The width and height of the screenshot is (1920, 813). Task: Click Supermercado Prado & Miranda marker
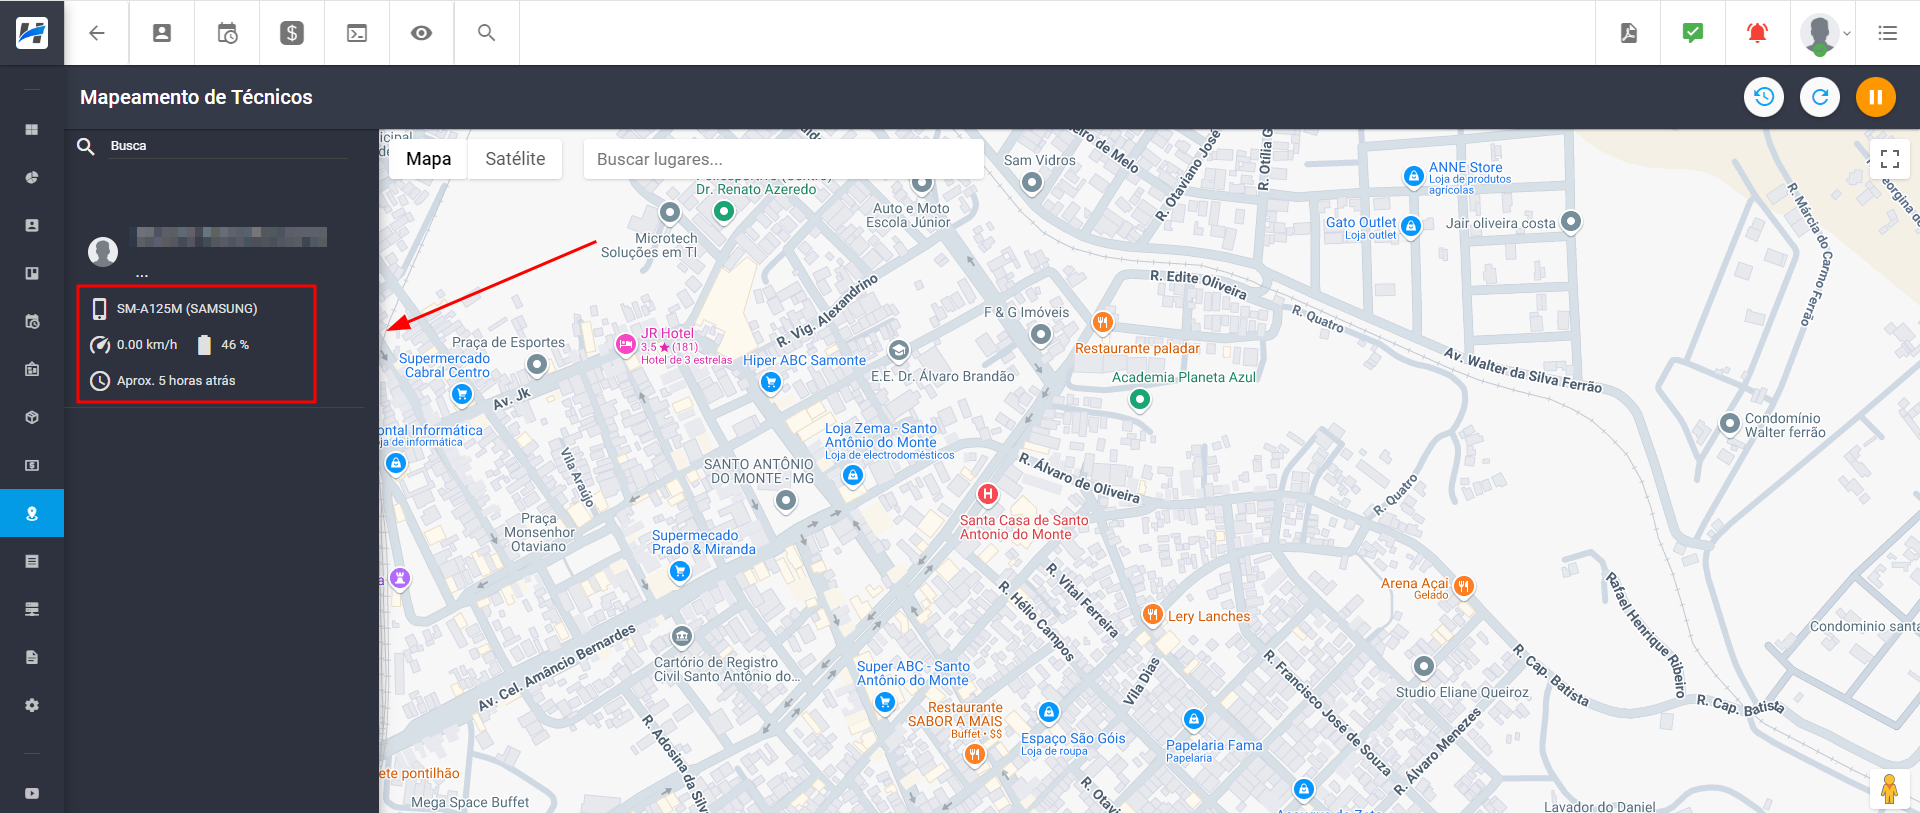click(x=680, y=571)
